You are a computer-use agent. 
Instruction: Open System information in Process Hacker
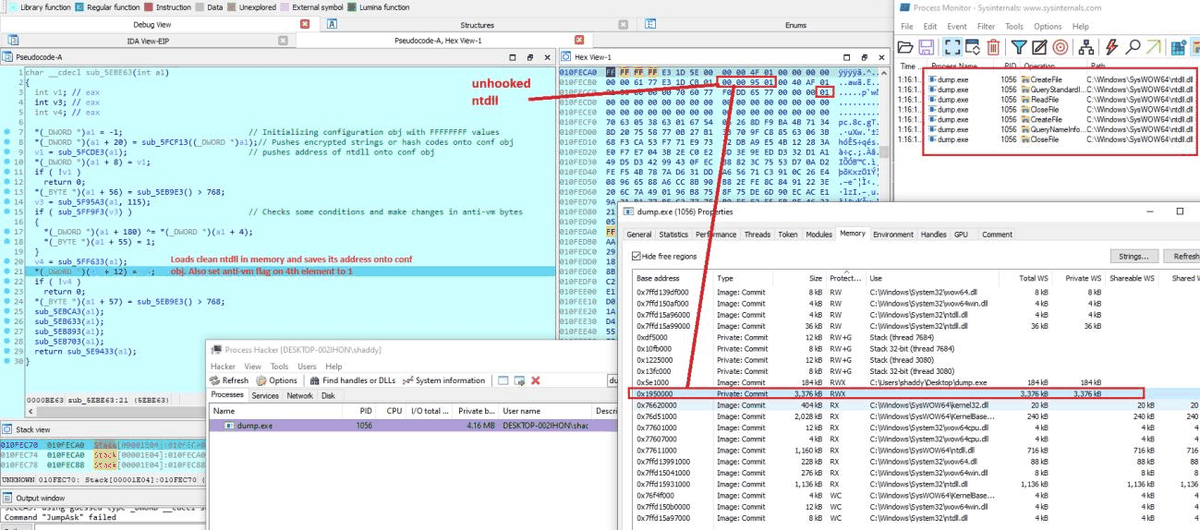coord(444,380)
